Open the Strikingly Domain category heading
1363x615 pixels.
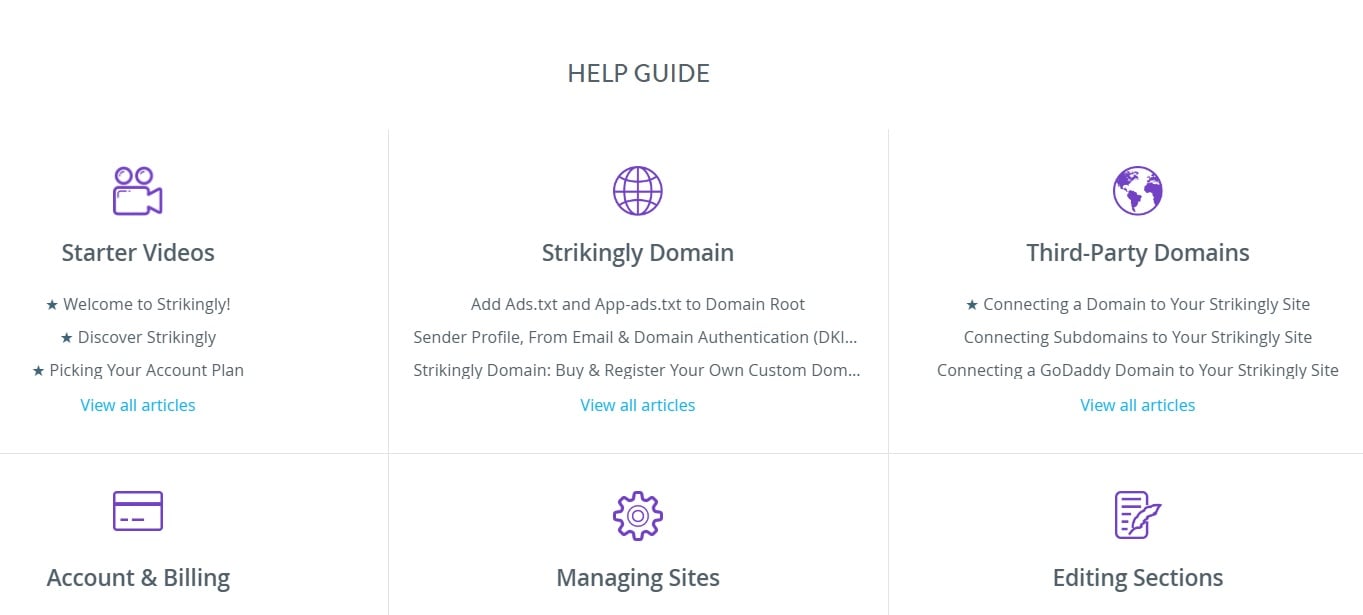point(638,253)
